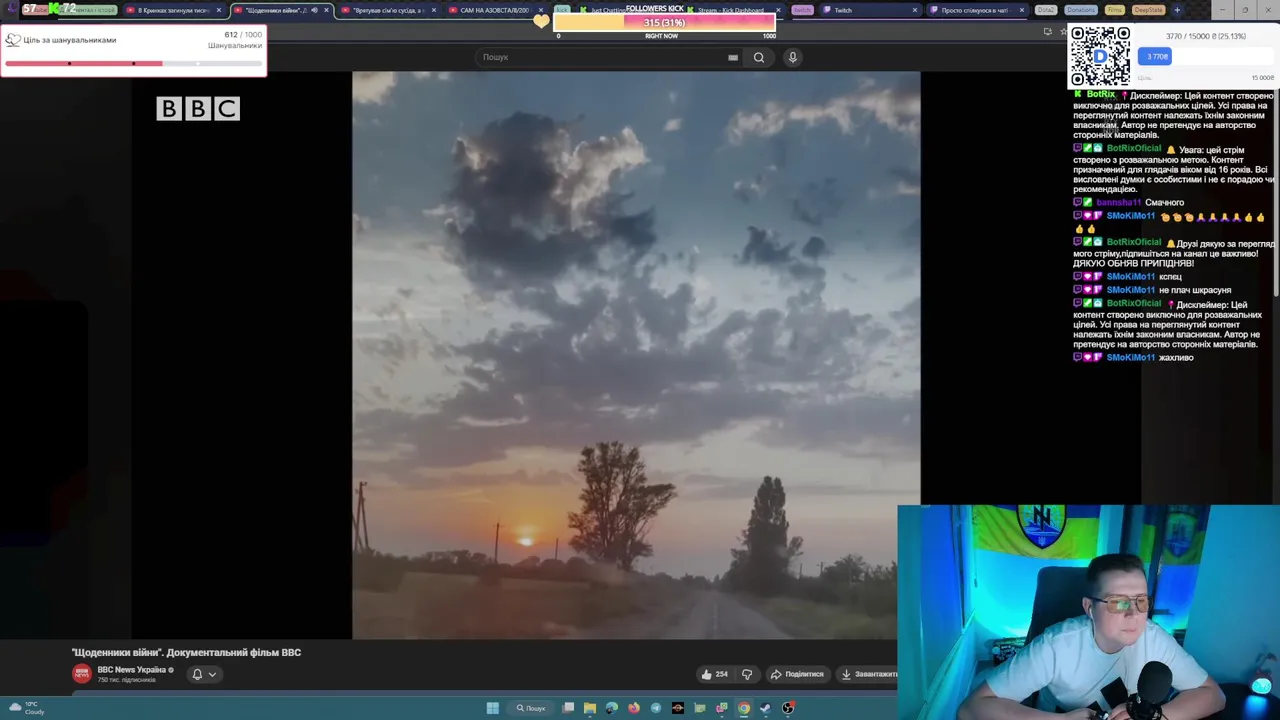The width and height of the screenshot is (1280, 720).
Task: Click the video title 'Щоденники війни'
Action: 186,652
